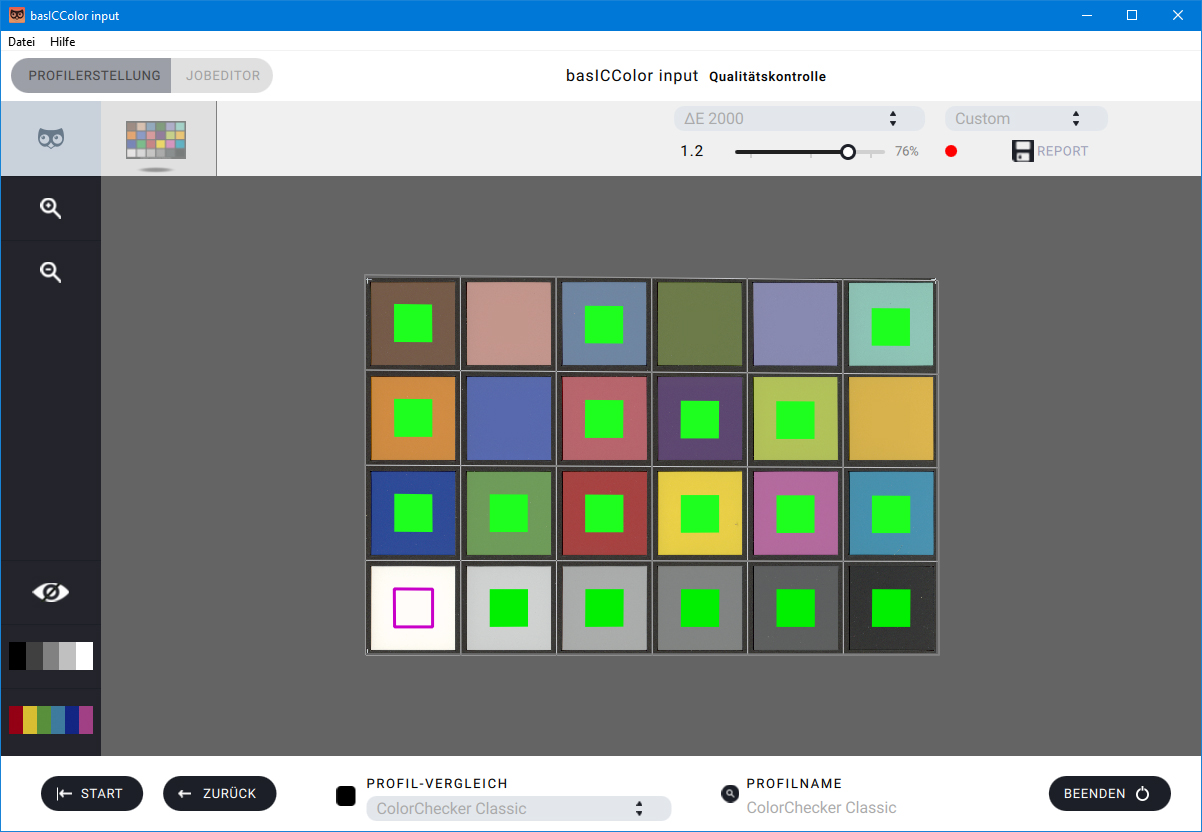The width and height of the screenshot is (1202, 832).
Task: Show the grayscale patches strip
Action: 51,656
